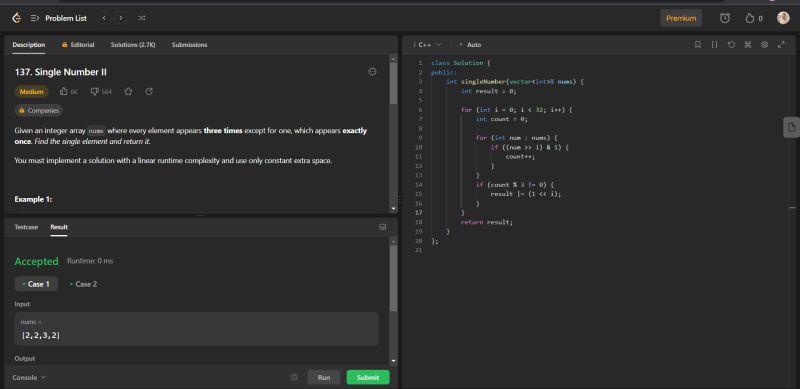Open the Editorial tab
Viewport: 800px width, 389px height.
coord(78,45)
